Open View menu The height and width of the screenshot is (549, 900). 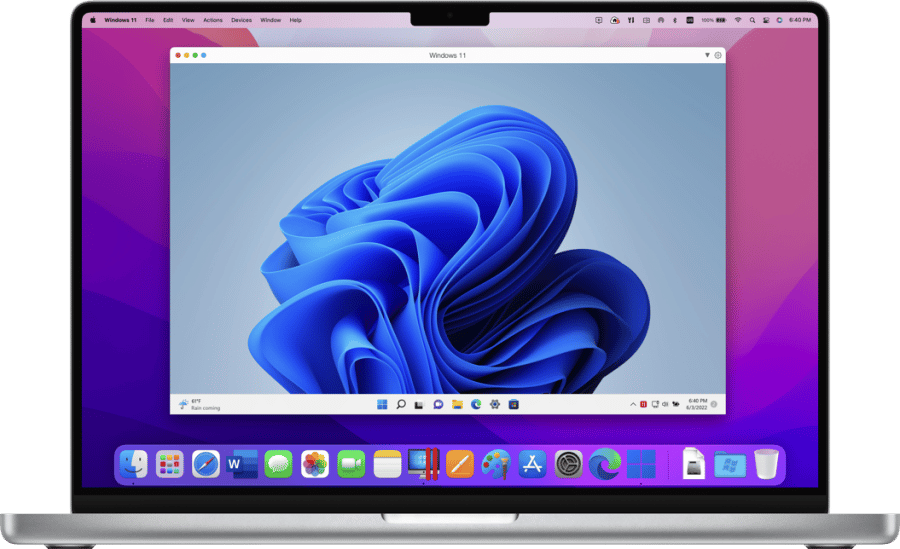pos(188,20)
